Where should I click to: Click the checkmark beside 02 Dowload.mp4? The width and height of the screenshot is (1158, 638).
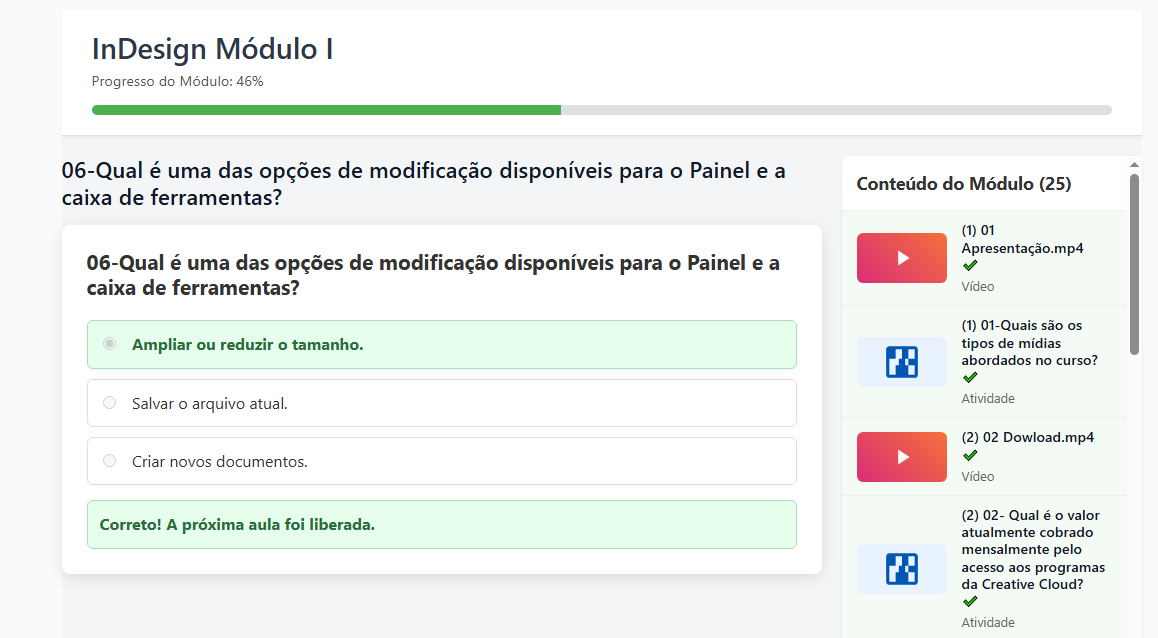coord(968,454)
